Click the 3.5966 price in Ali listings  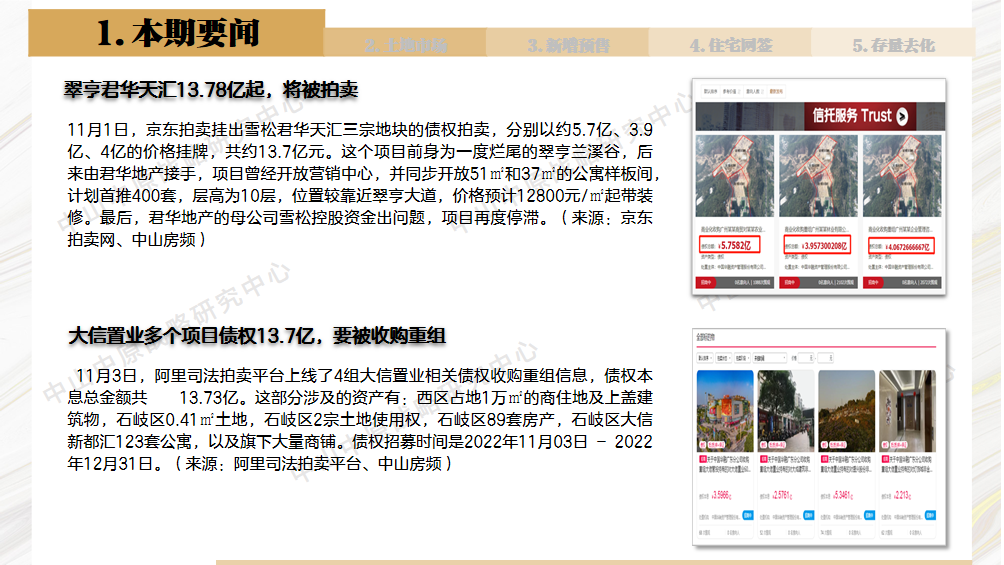coord(721,495)
